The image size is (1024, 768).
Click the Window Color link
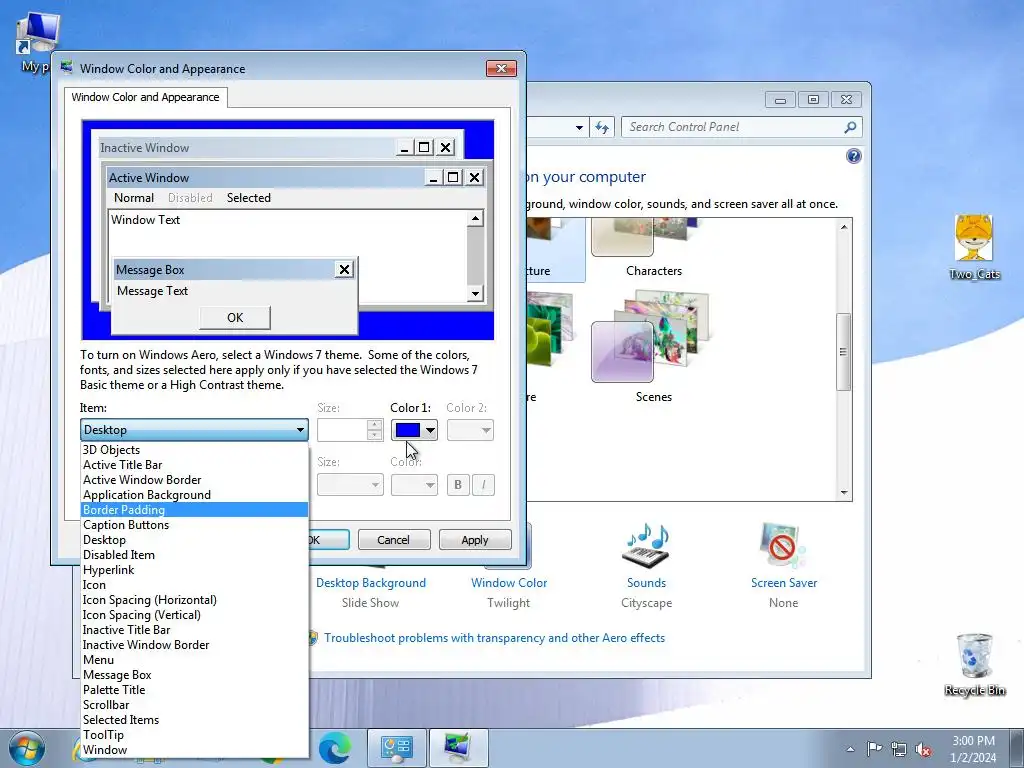[x=509, y=583]
